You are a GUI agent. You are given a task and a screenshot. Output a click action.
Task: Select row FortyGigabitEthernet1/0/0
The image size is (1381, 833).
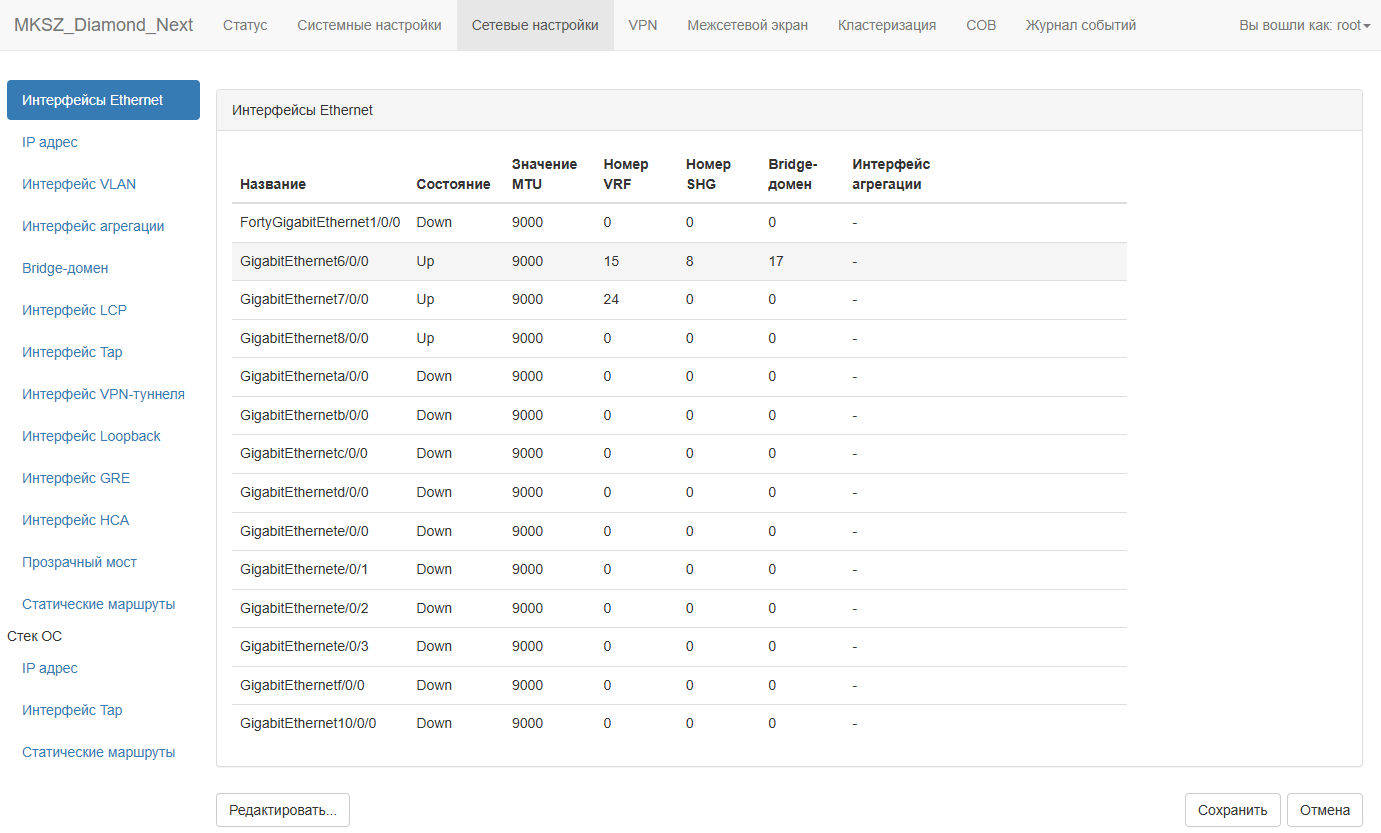coord(679,223)
